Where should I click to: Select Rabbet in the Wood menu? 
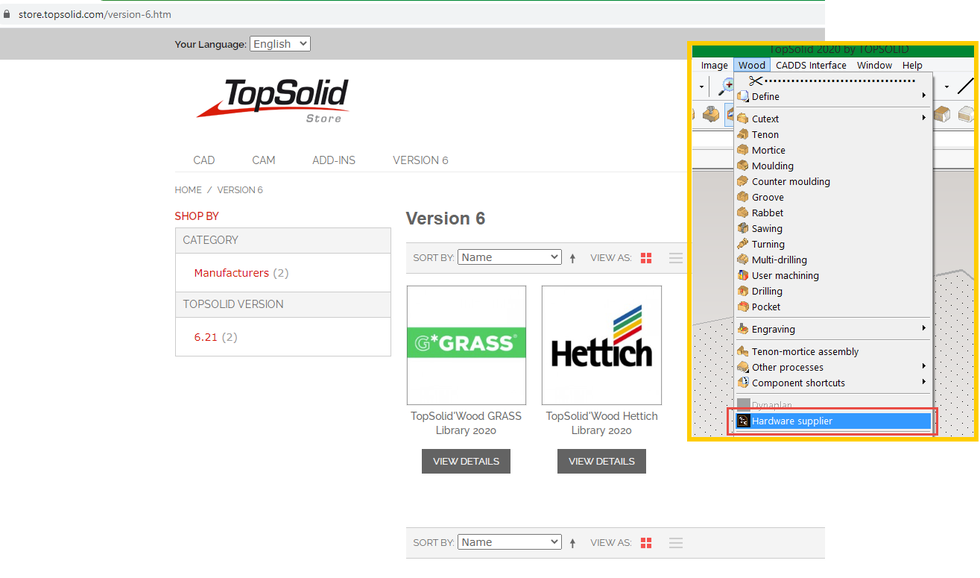(833, 212)
